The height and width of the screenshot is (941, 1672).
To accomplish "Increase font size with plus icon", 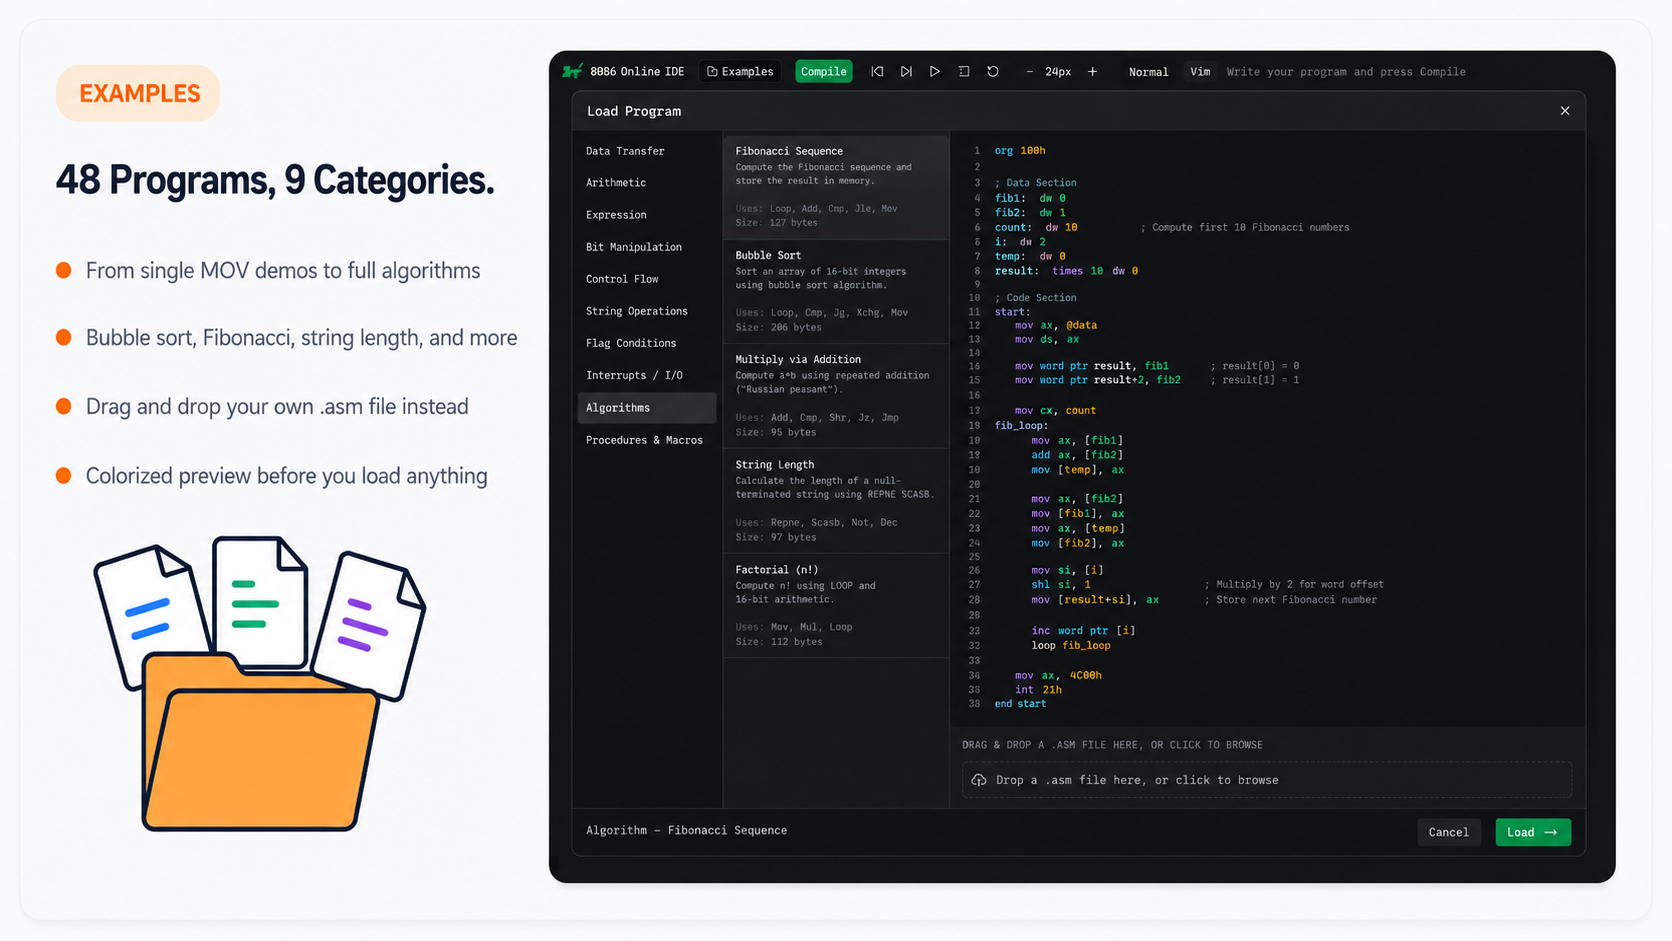I will click(1092, 71).
